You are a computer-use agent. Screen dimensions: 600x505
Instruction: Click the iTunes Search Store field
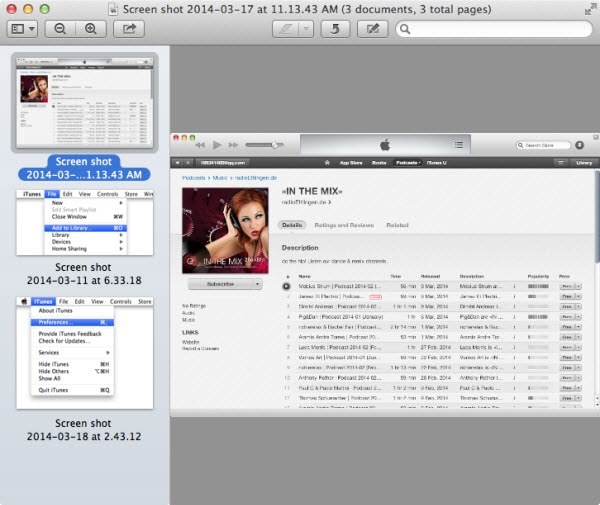coord(543,145)
